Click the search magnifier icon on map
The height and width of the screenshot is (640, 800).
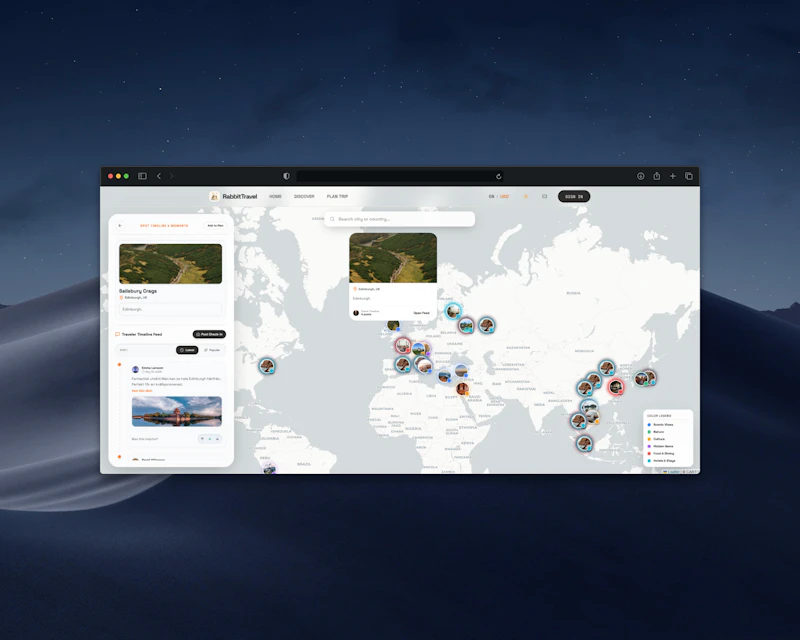click(x=332, y=219)
